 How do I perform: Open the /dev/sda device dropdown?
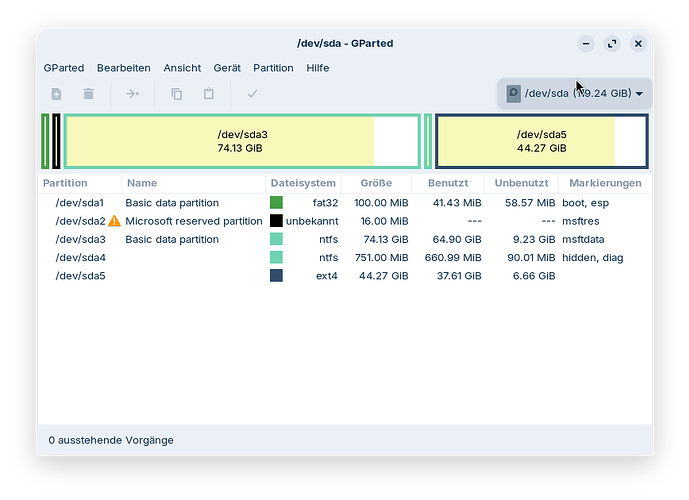[574, 94]
